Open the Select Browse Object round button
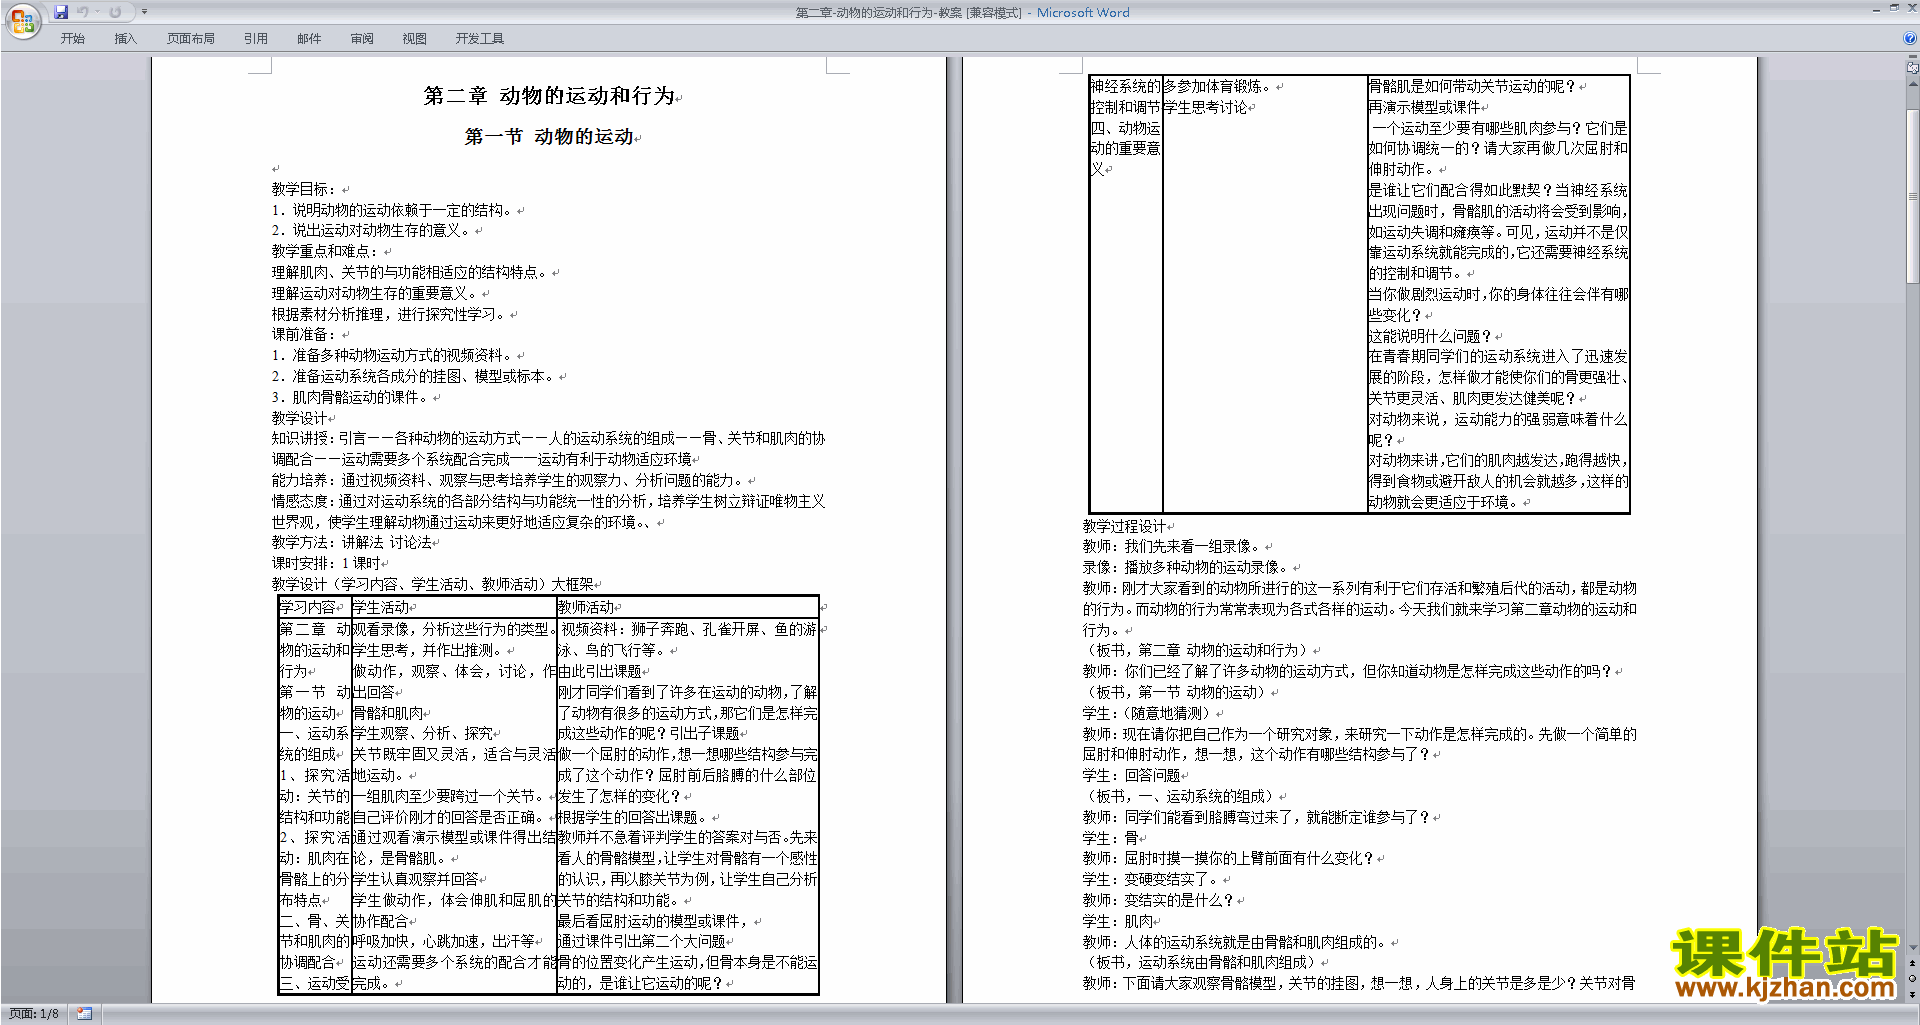This screenshot has height=1025, width=1920. [x=1913, y=979]
